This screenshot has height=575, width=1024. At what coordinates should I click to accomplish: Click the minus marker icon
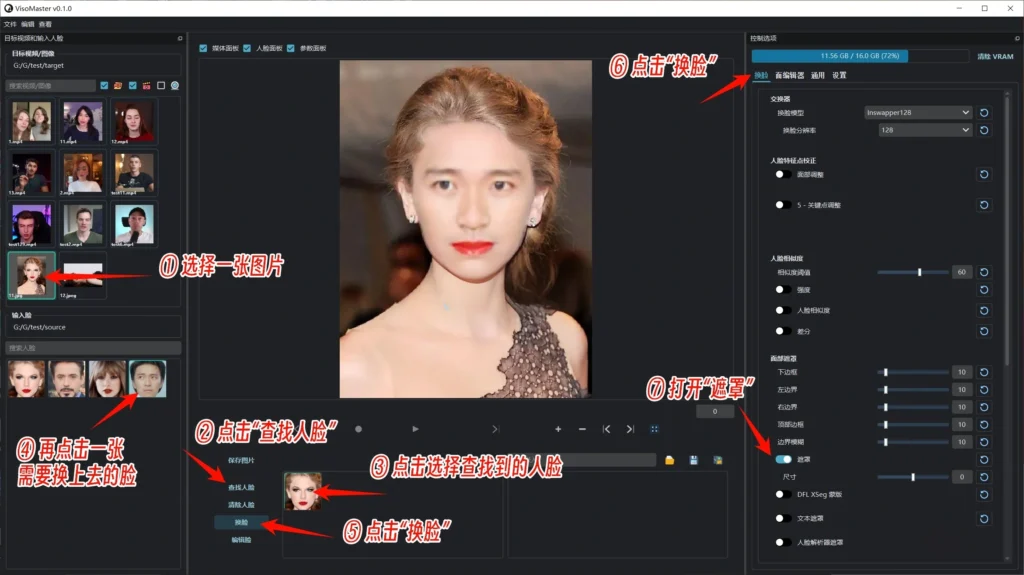pos(582,429)
